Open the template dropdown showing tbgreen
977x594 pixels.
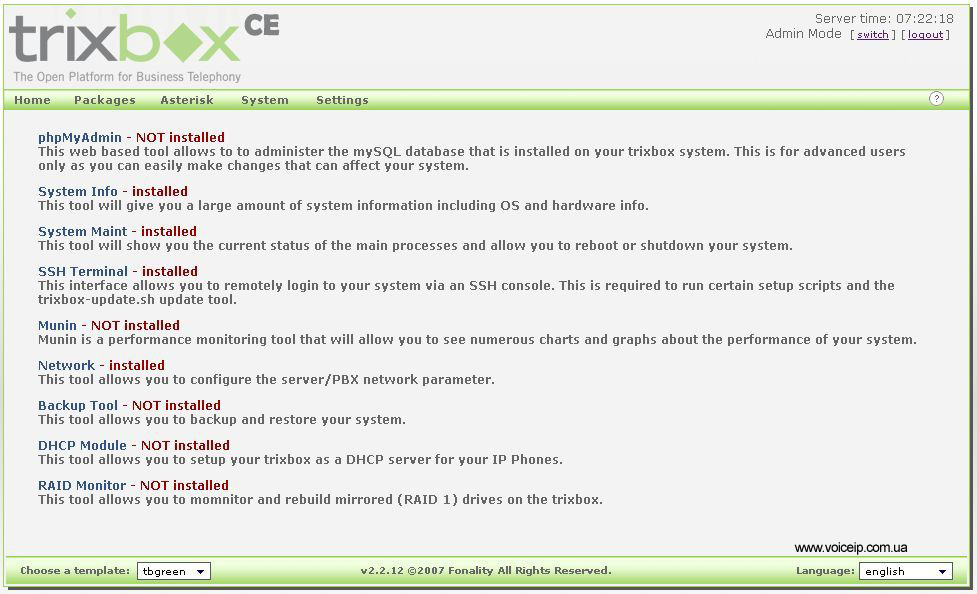[174, 571]
